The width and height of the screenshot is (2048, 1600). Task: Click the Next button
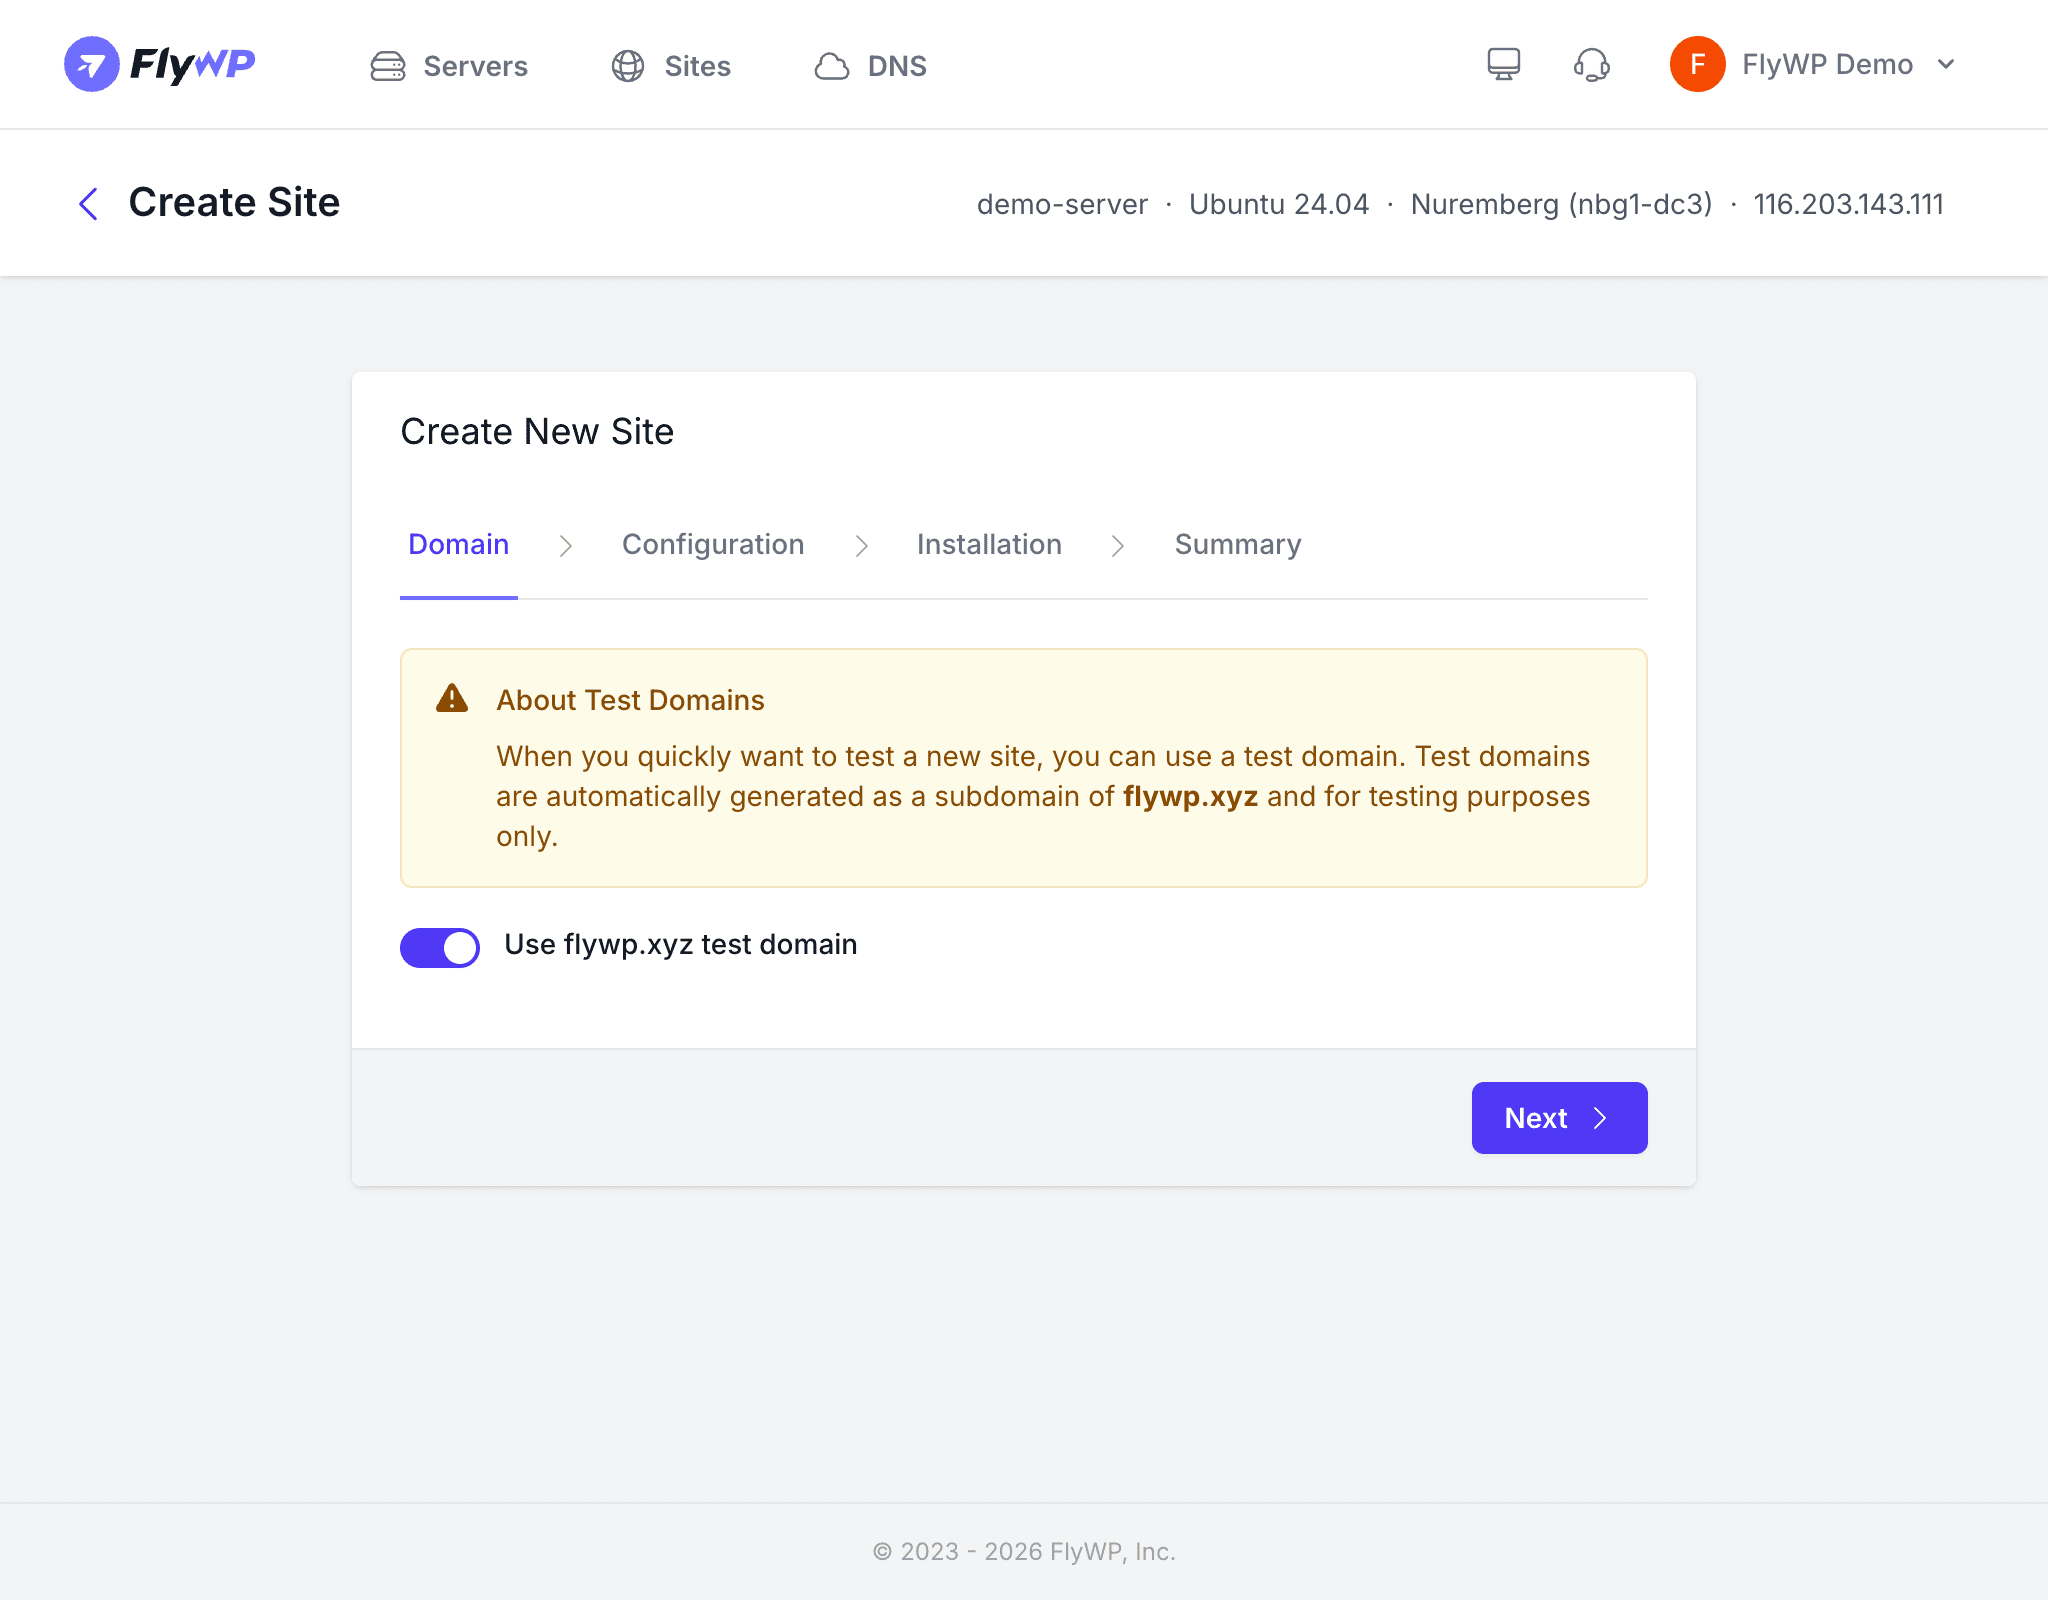point(1559,1118)
